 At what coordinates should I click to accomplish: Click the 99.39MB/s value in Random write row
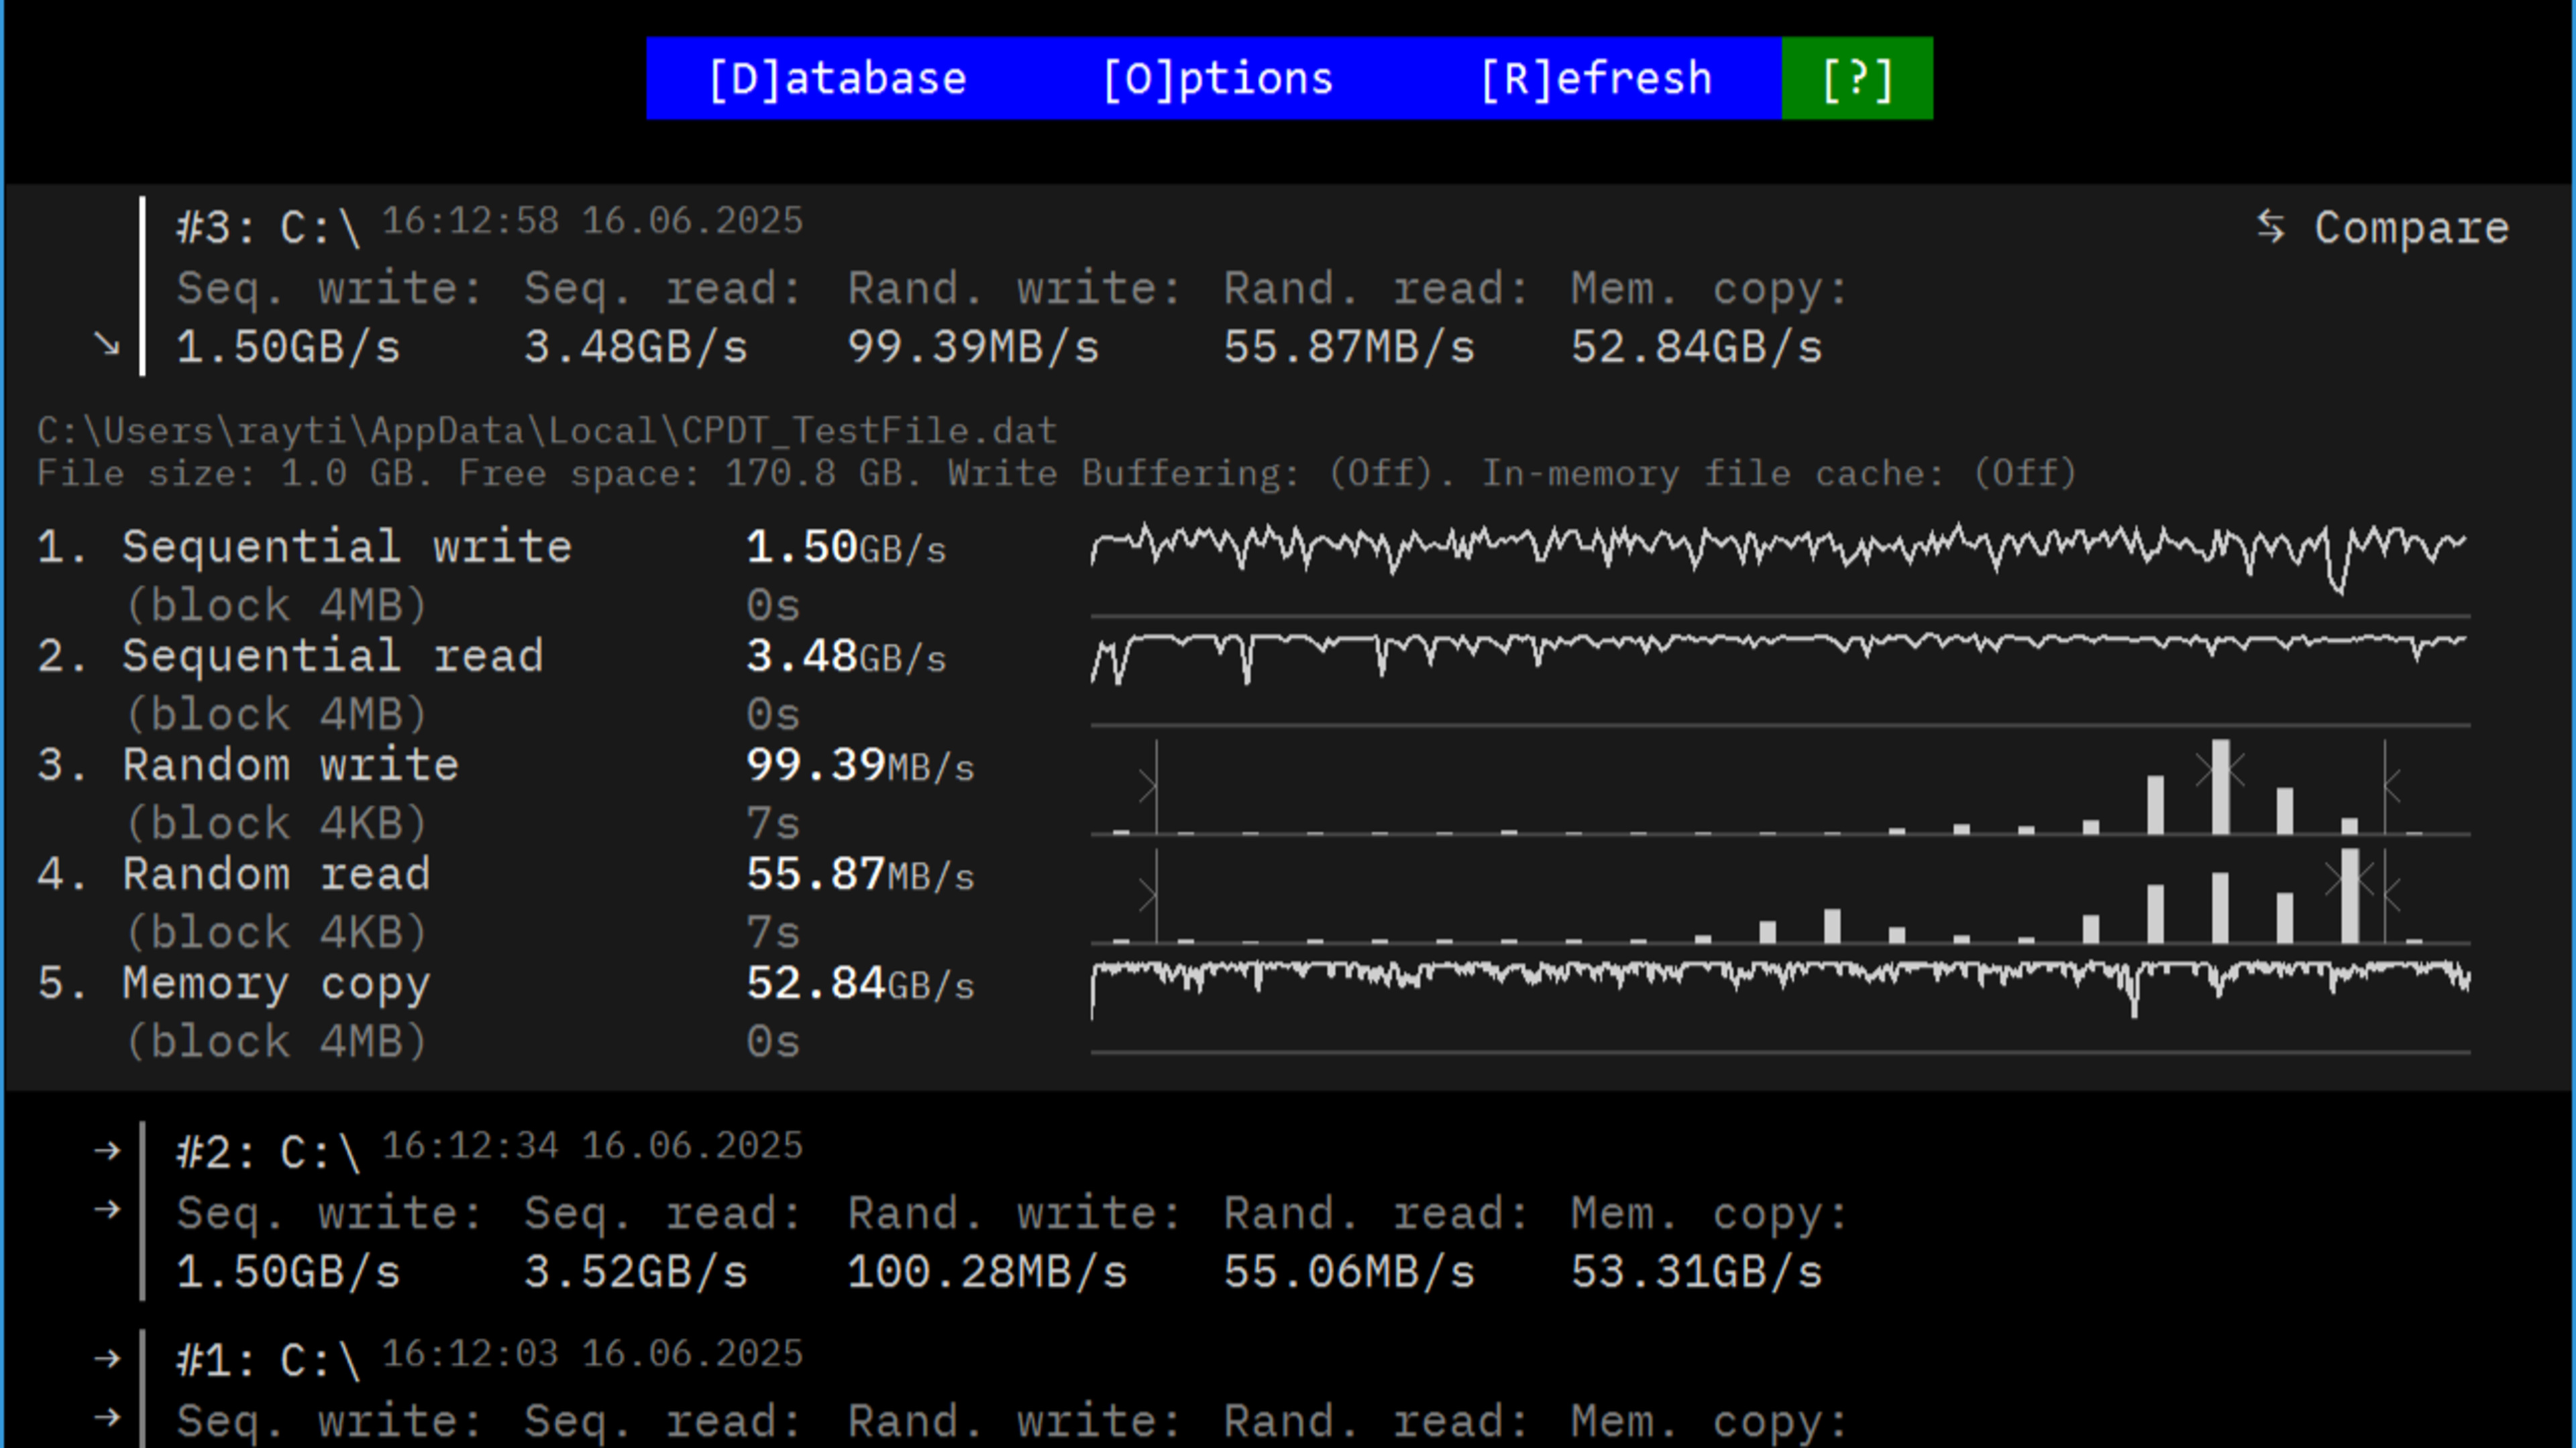tap(860, 765)
